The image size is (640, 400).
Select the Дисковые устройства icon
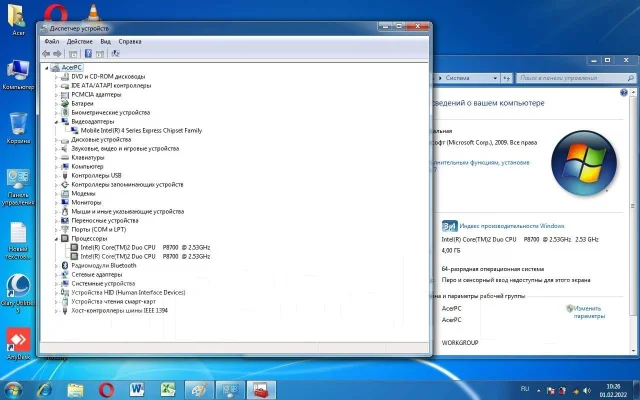click(64, 140)
